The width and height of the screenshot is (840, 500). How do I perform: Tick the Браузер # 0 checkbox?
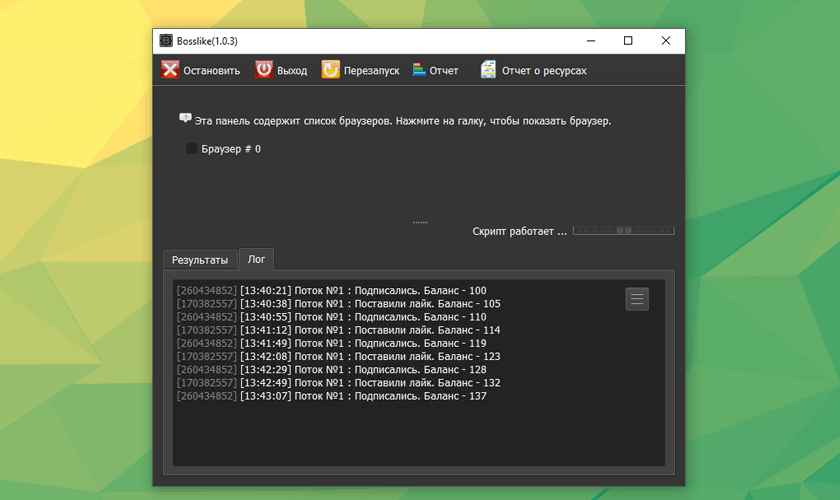[x=191, y=148]
